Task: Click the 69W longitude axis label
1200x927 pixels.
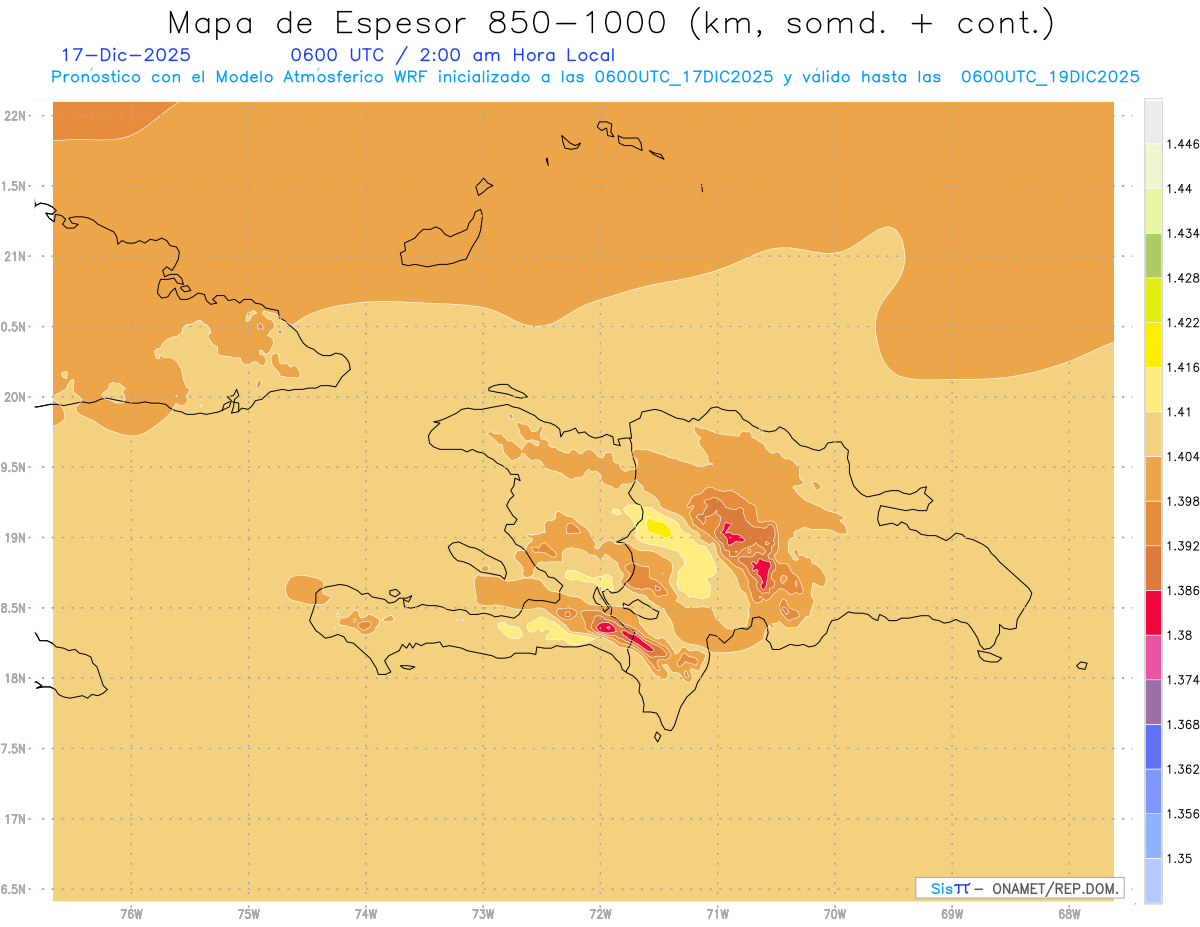Action: point(952,914)
